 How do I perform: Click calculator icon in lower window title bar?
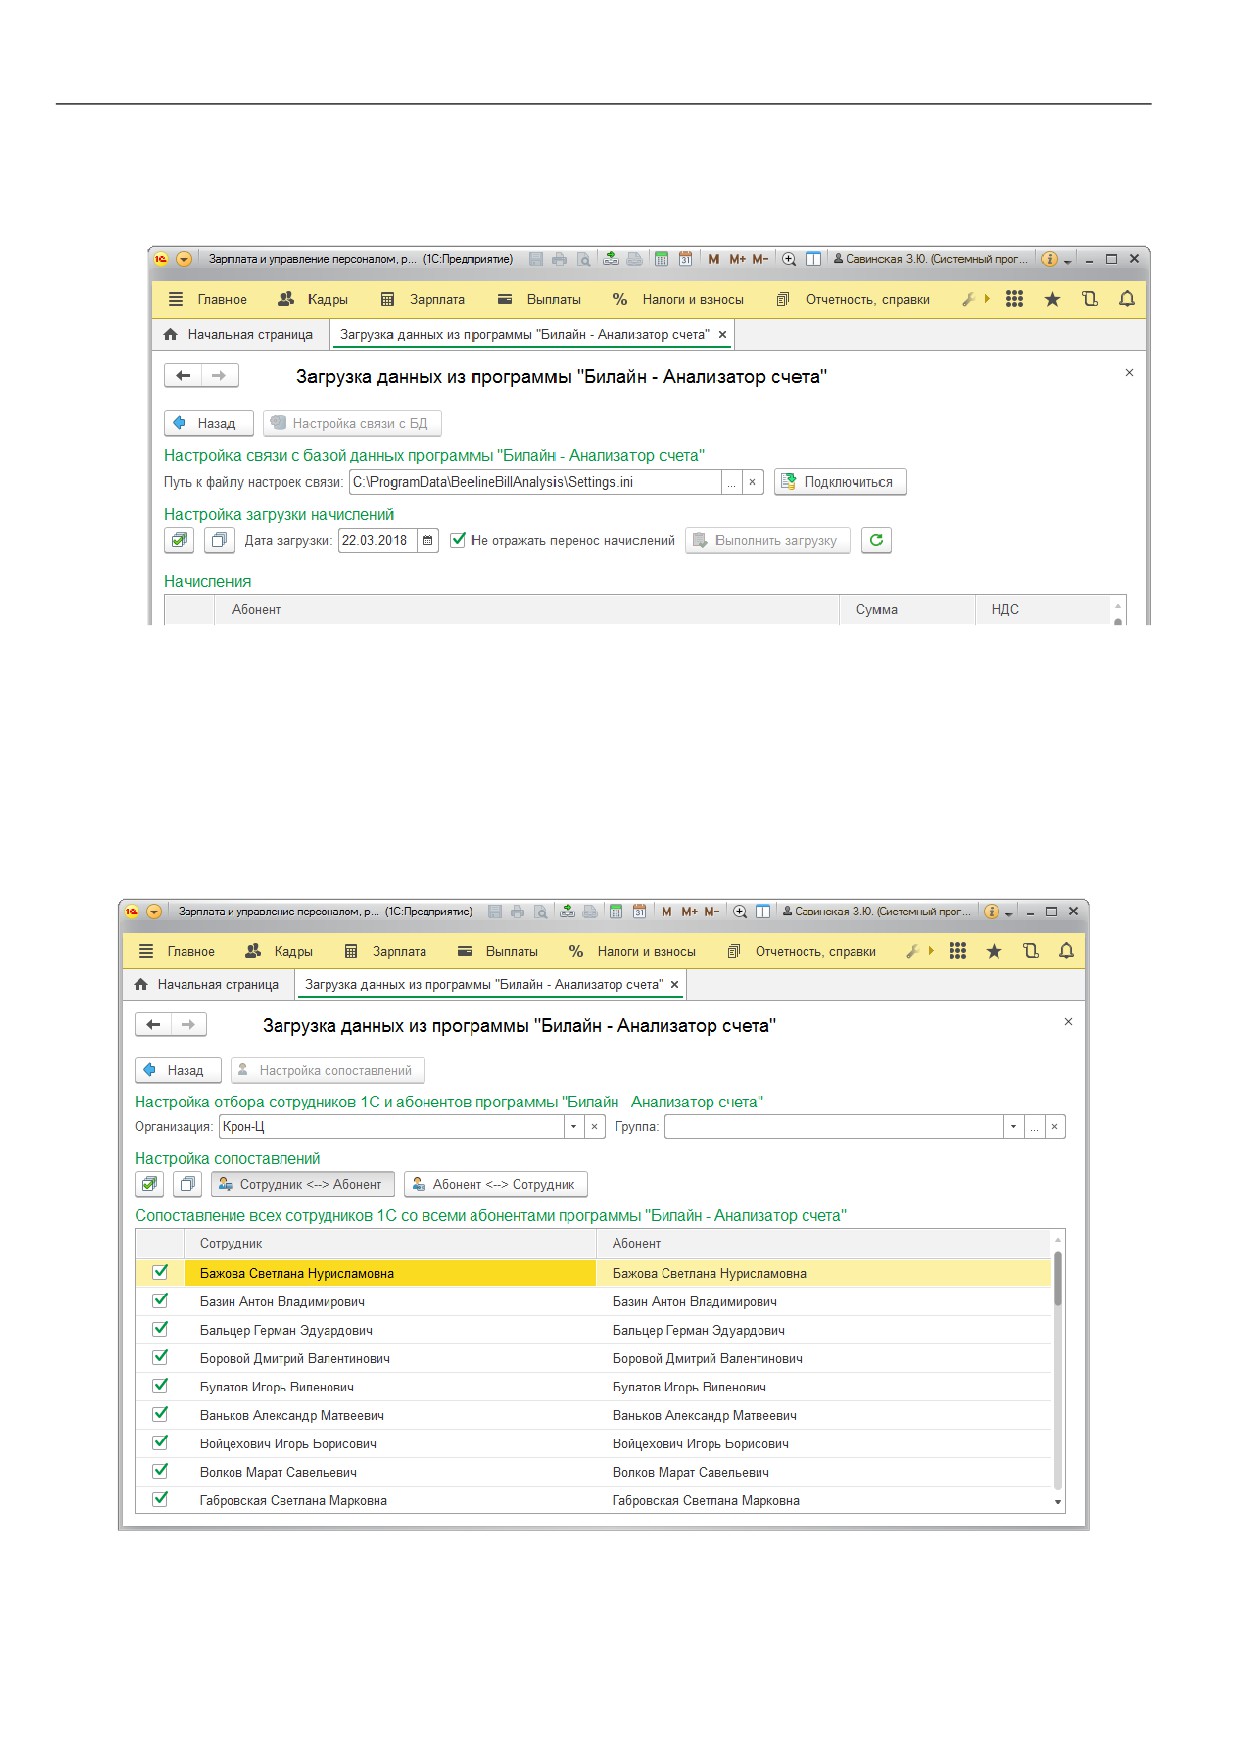tap(616, 911)
